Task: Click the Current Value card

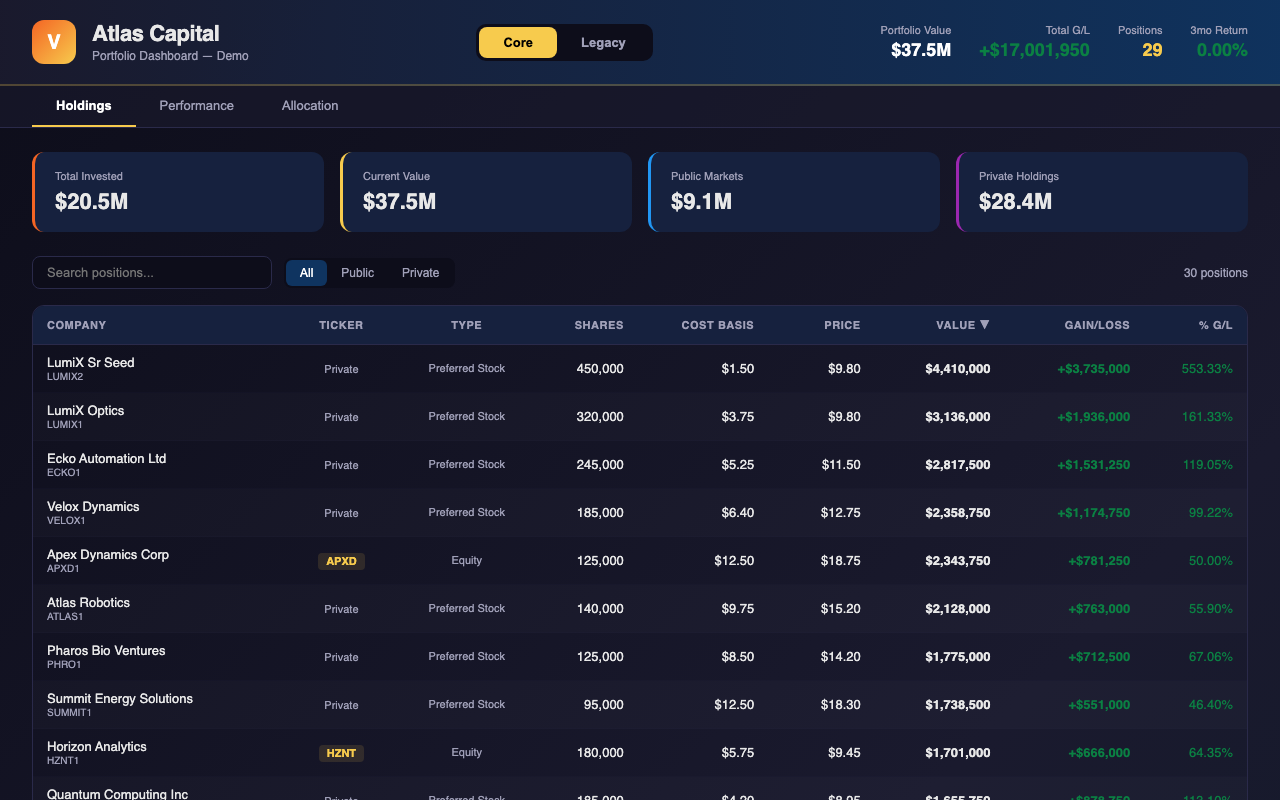Action: [x=486, y=192]
